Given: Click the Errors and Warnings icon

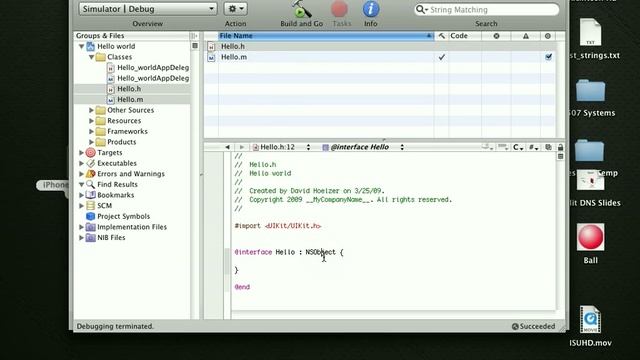Looking at the screenshot, I should 91,174.
